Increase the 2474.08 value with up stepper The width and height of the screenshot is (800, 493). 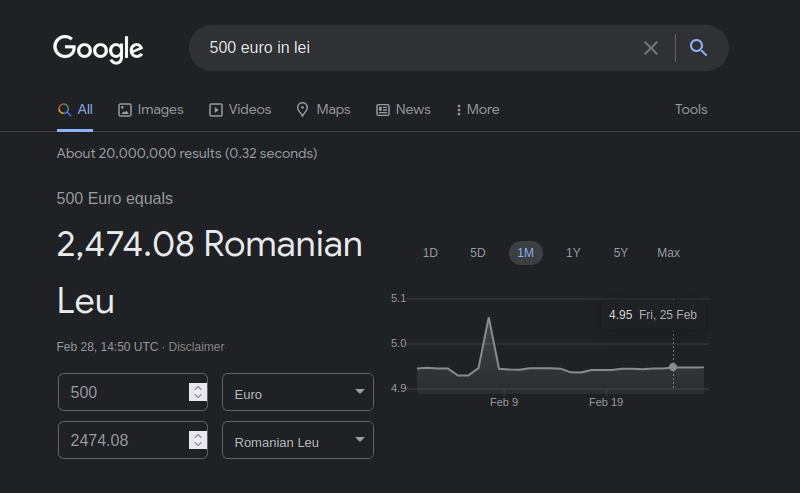(x=198, y=436)
